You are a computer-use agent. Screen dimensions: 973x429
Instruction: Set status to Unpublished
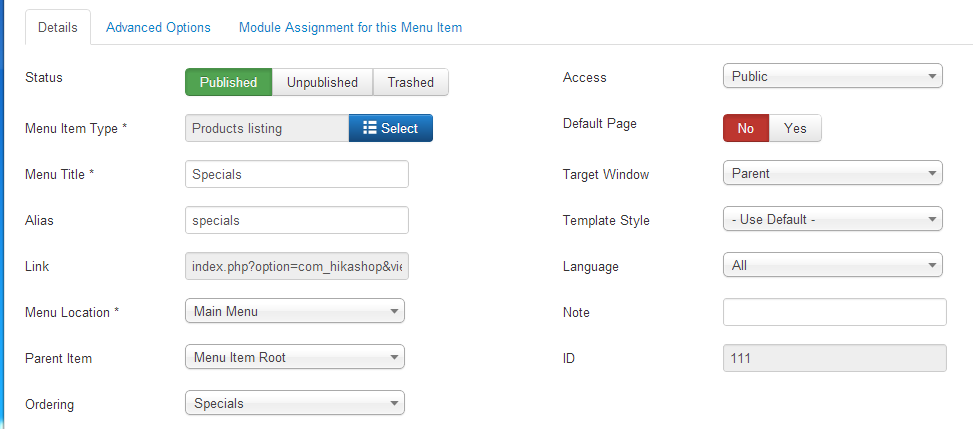322,82
